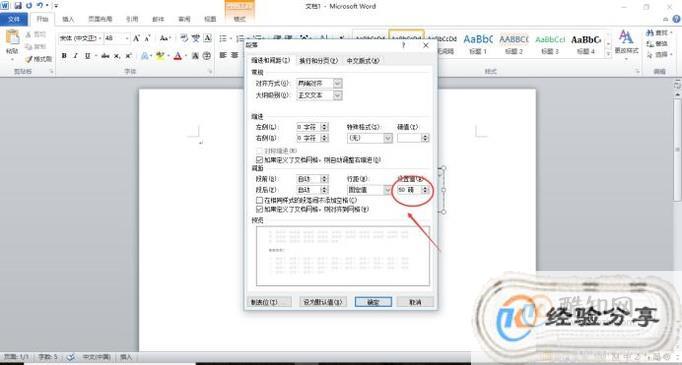The image size is (682, 365).
Task: Click the Center alignment icon
Action: tap(235, 55)
